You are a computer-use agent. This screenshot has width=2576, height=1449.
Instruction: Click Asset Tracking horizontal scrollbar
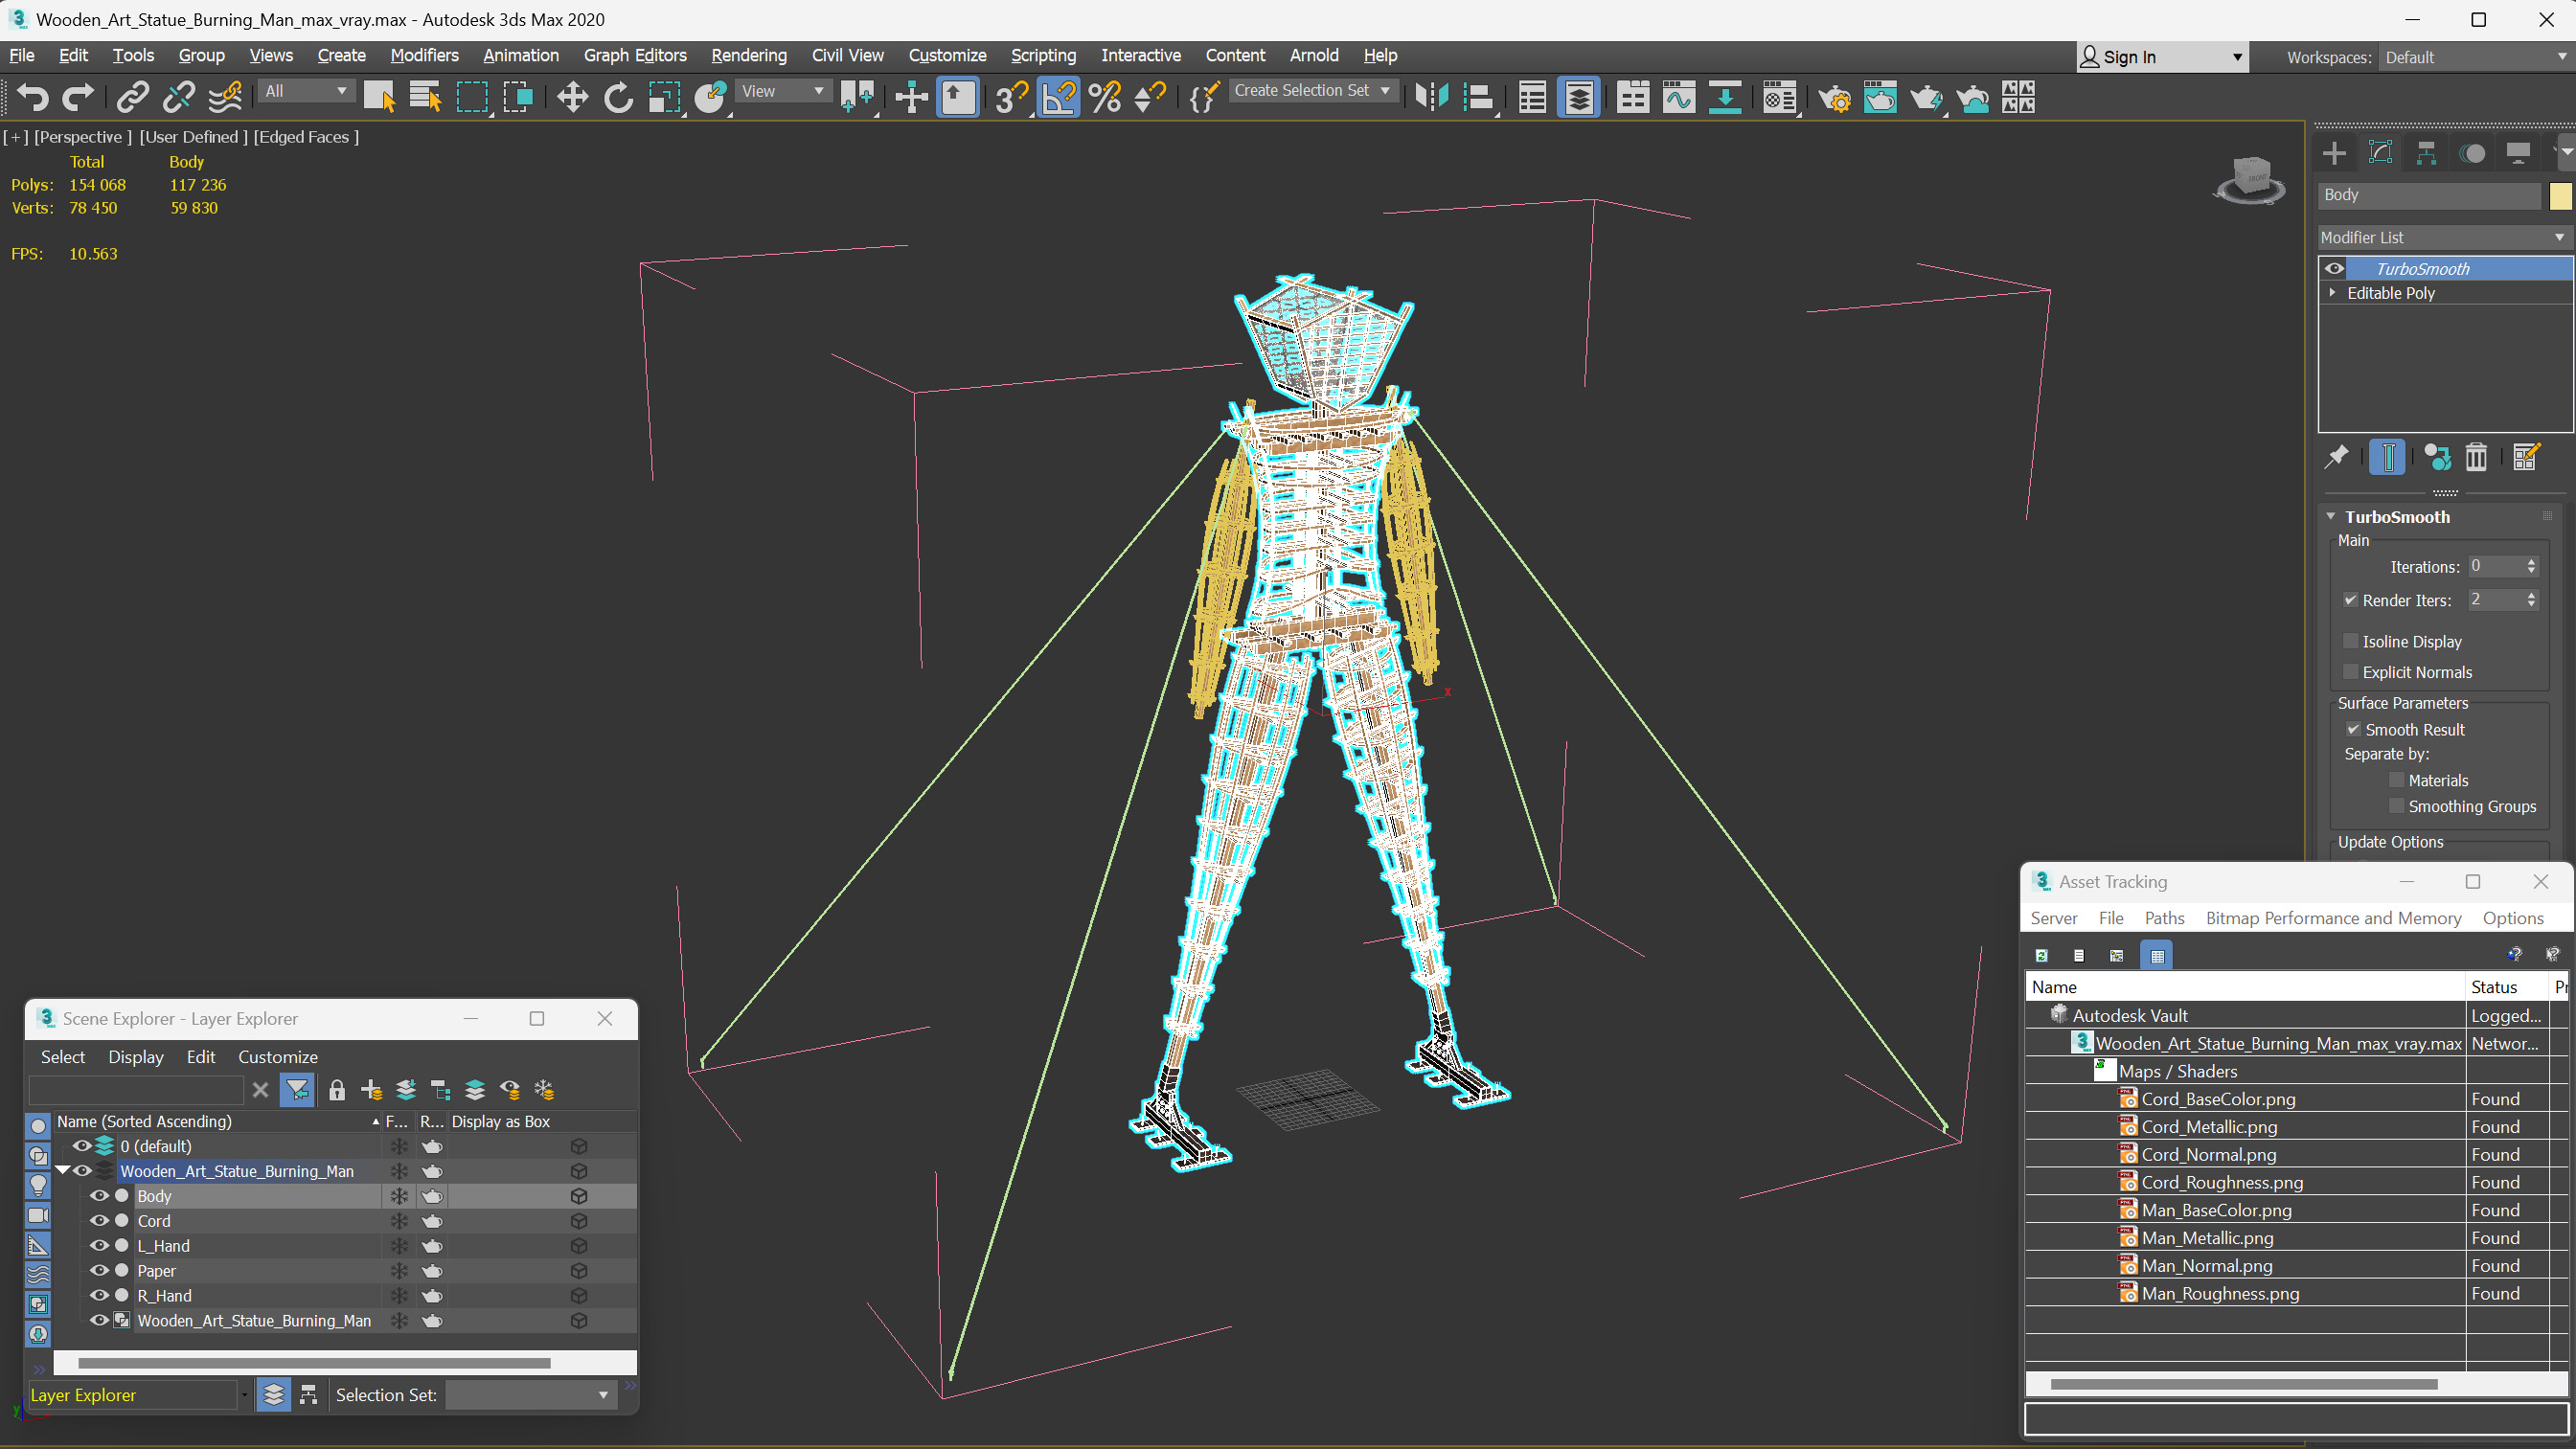click(2243, 1384)
